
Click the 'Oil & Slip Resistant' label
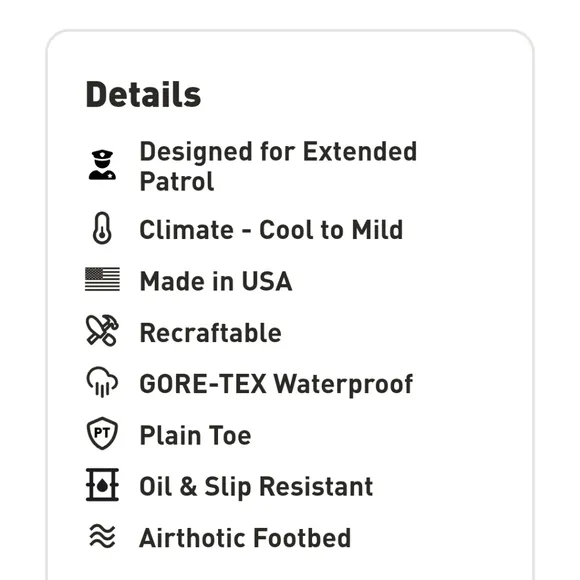pyautogui.click(x=256, y=487)
